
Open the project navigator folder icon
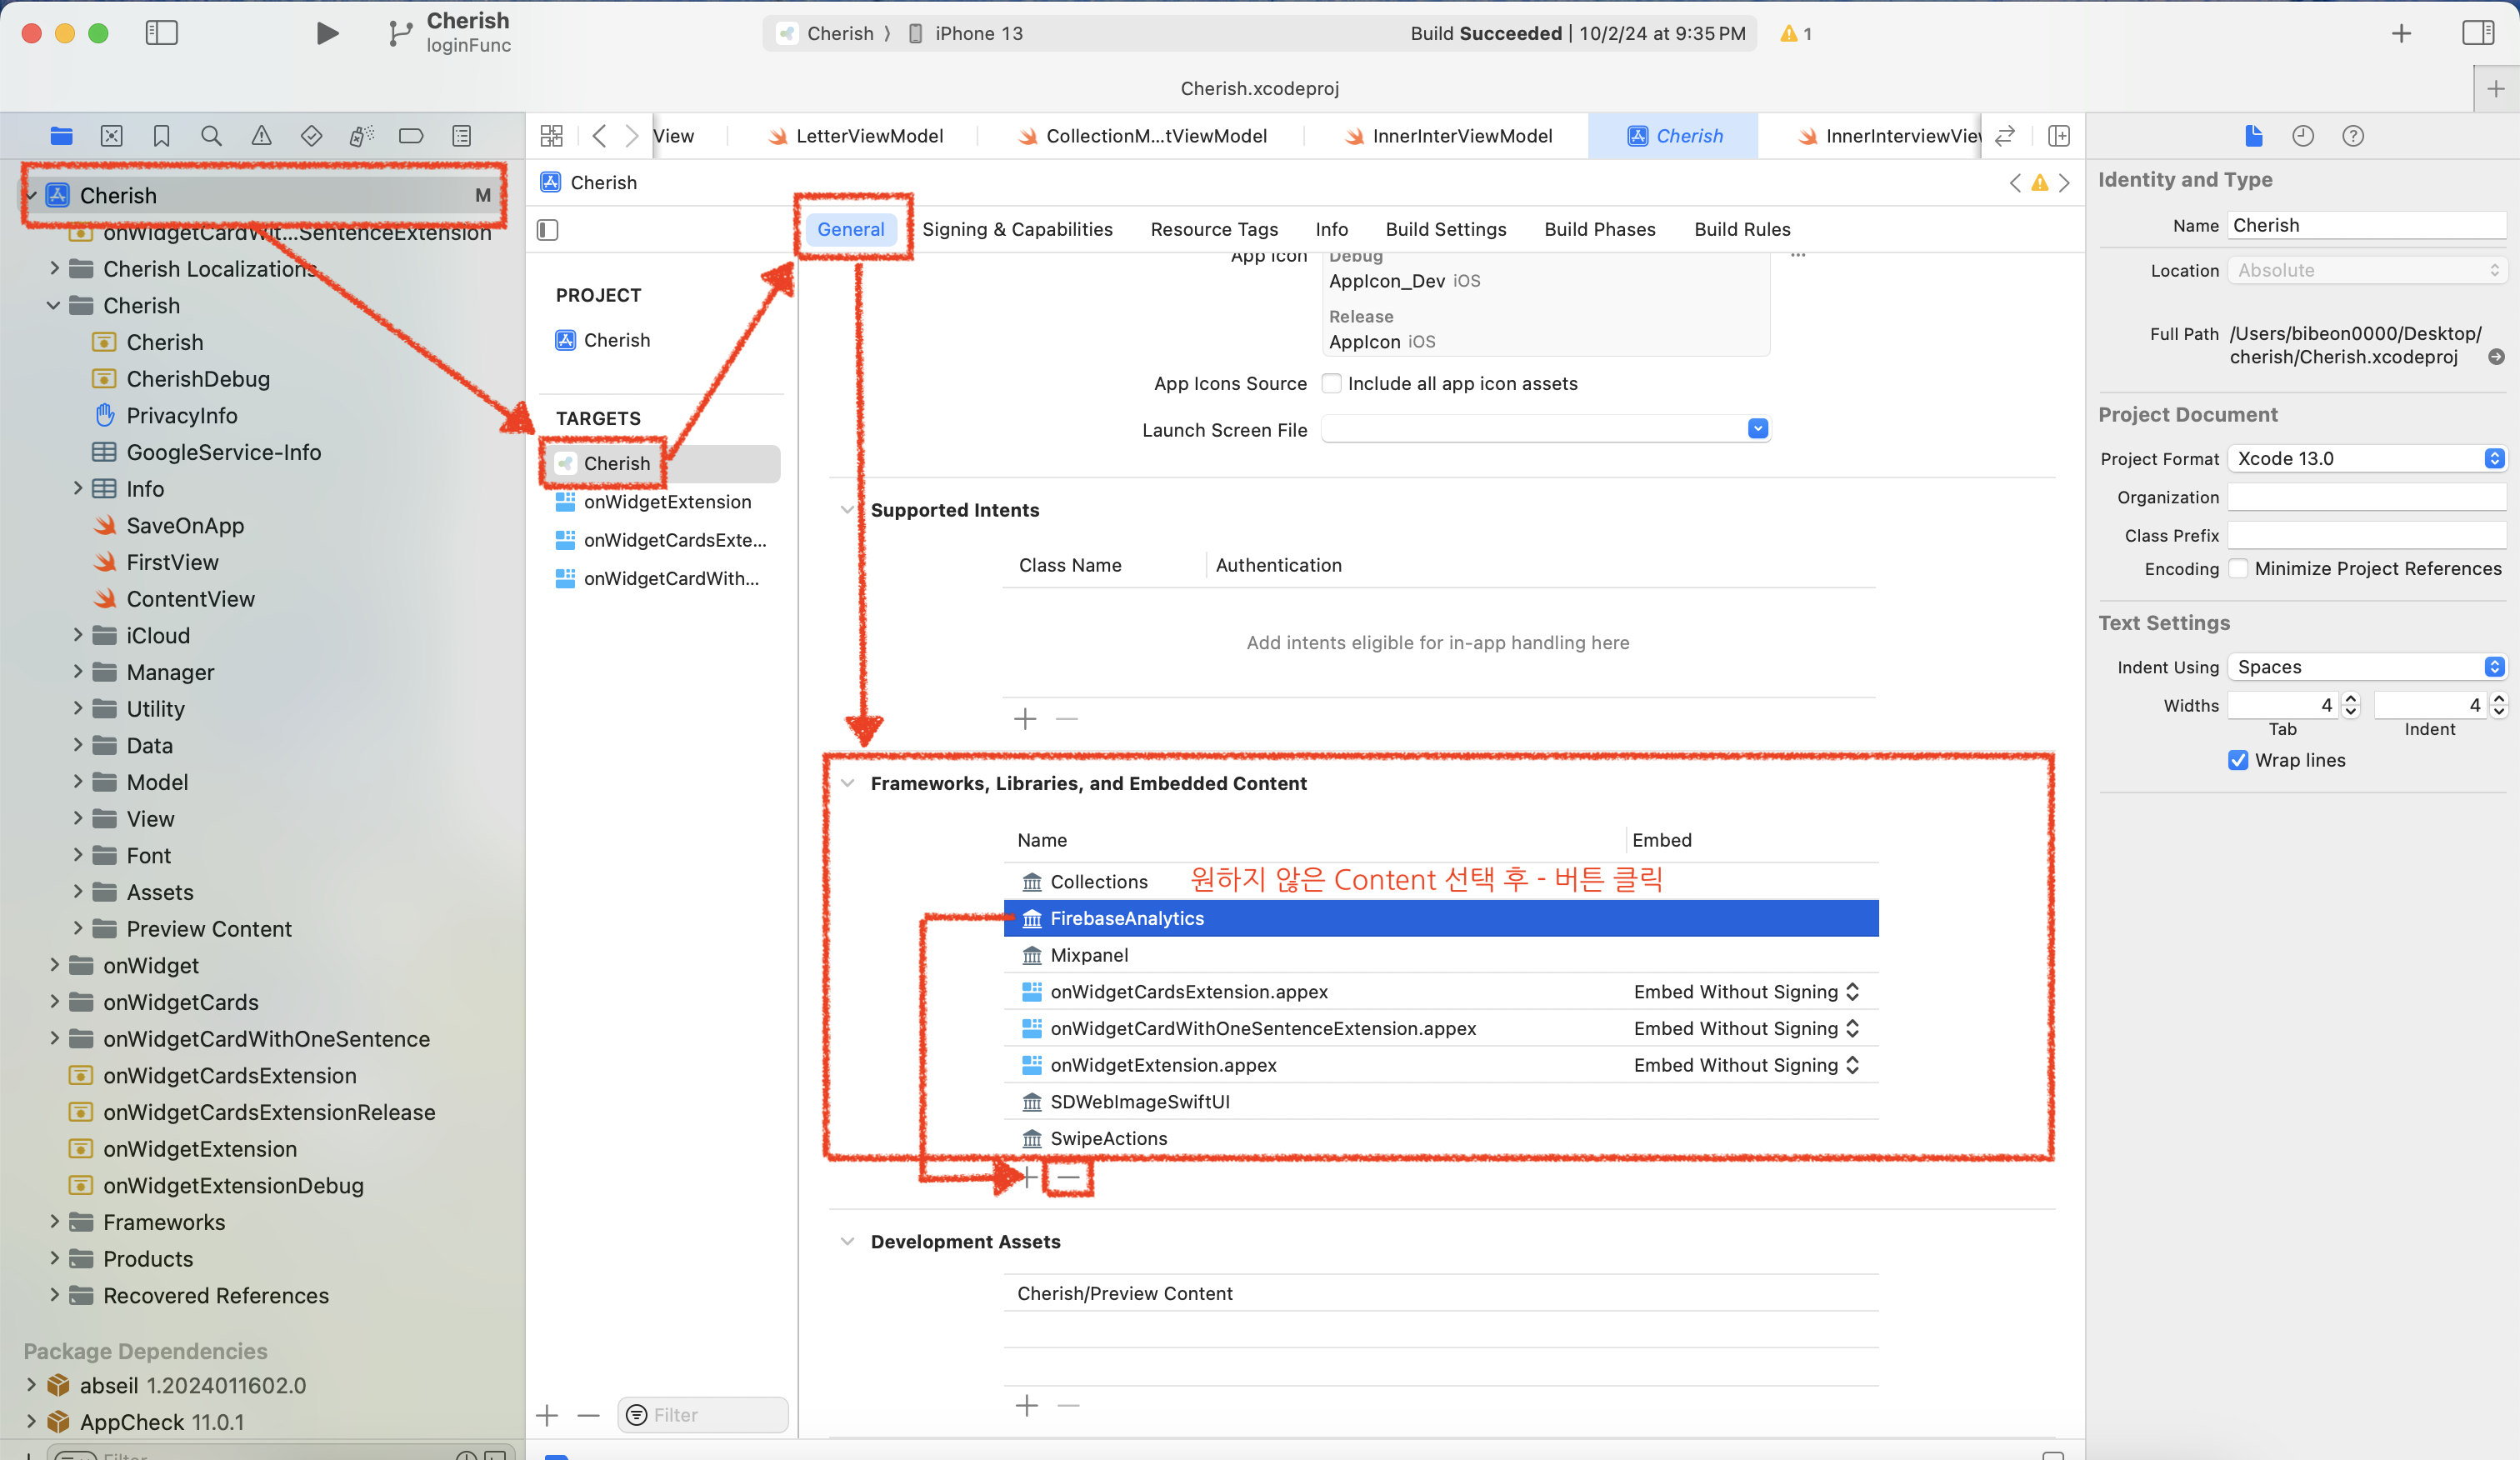pyautogui.click(x=61, y=136)
